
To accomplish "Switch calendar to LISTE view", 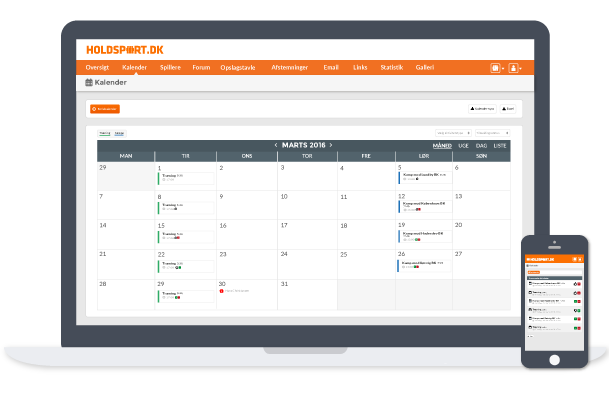I will [500, 145].
